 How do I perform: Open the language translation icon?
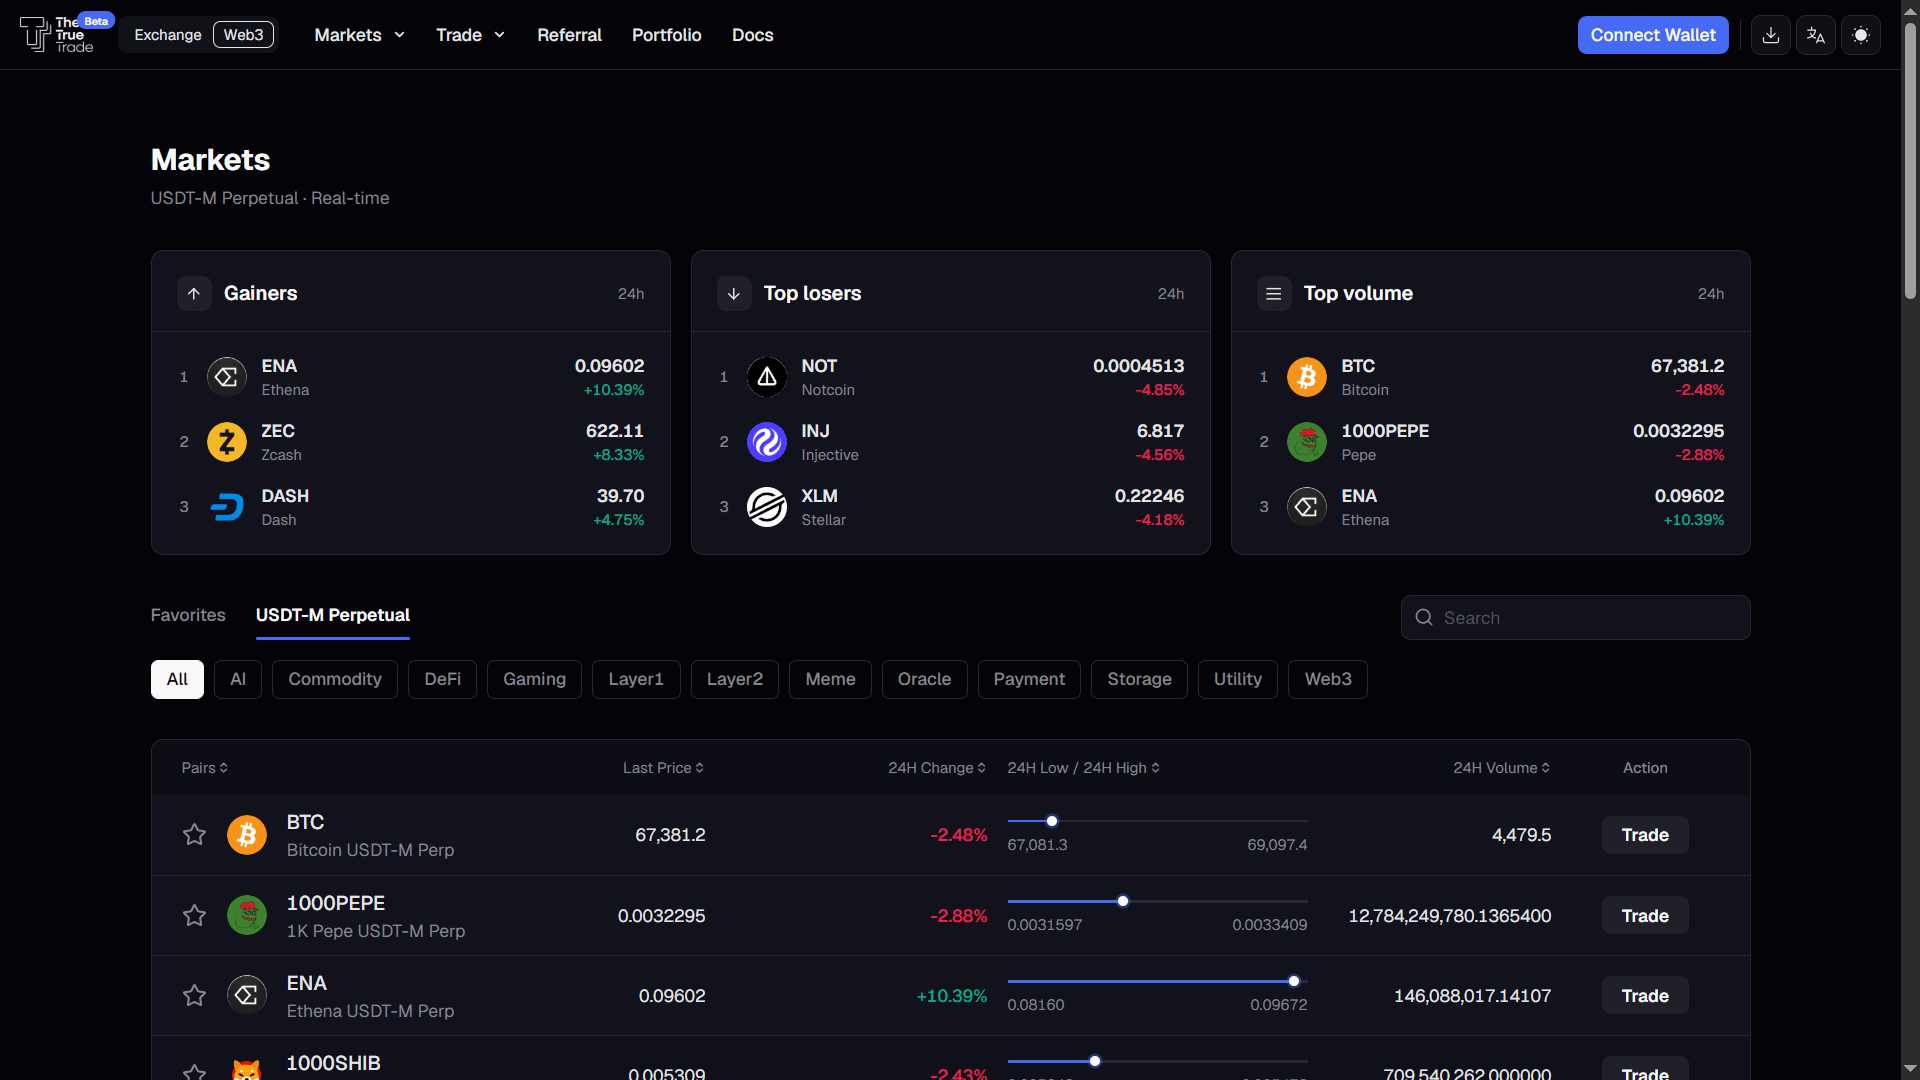[x=1815, y=35]
